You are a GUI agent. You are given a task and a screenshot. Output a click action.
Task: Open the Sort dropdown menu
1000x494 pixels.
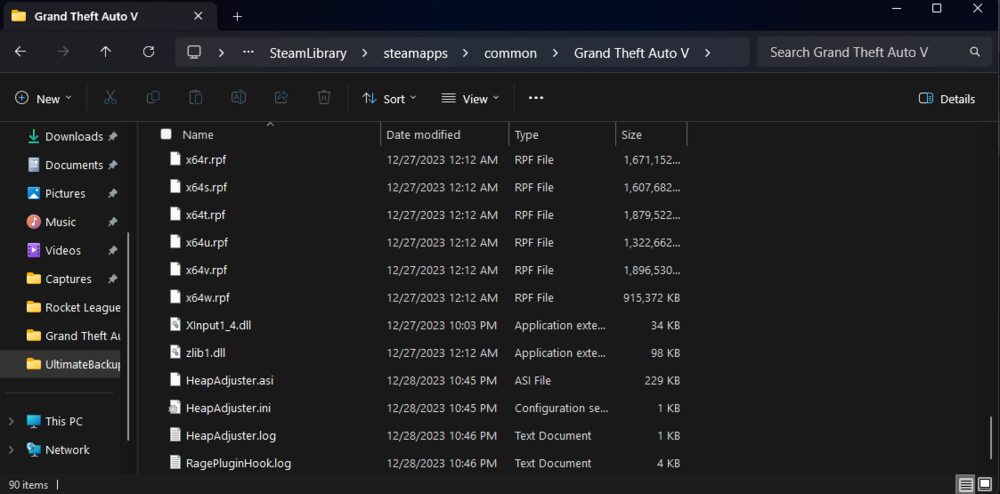coord(389,98)
